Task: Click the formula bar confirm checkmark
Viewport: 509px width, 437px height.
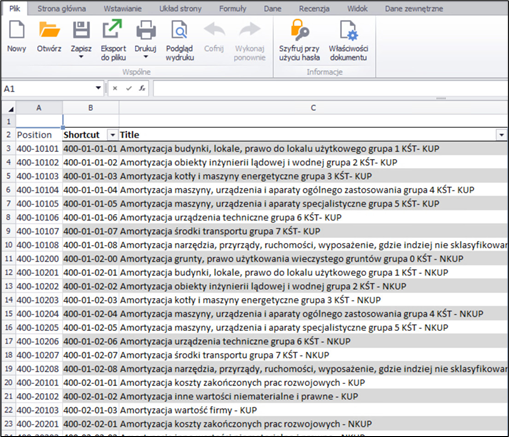Action: click(129, 88)
